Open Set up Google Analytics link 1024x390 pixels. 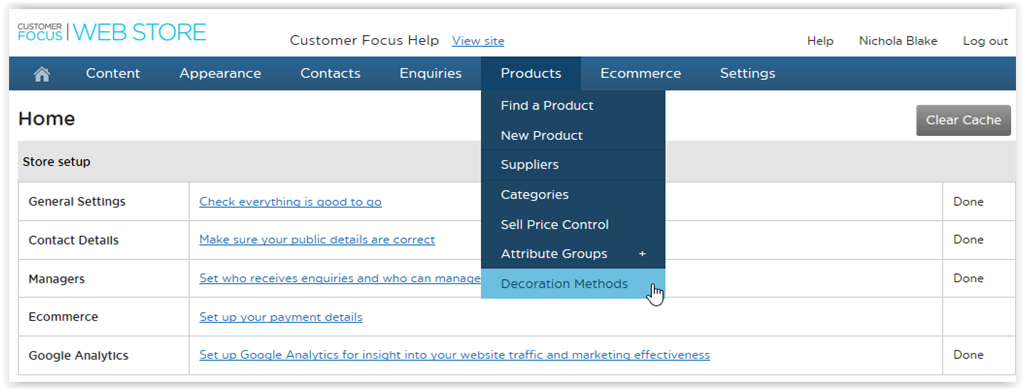click(x=455, y=355)
